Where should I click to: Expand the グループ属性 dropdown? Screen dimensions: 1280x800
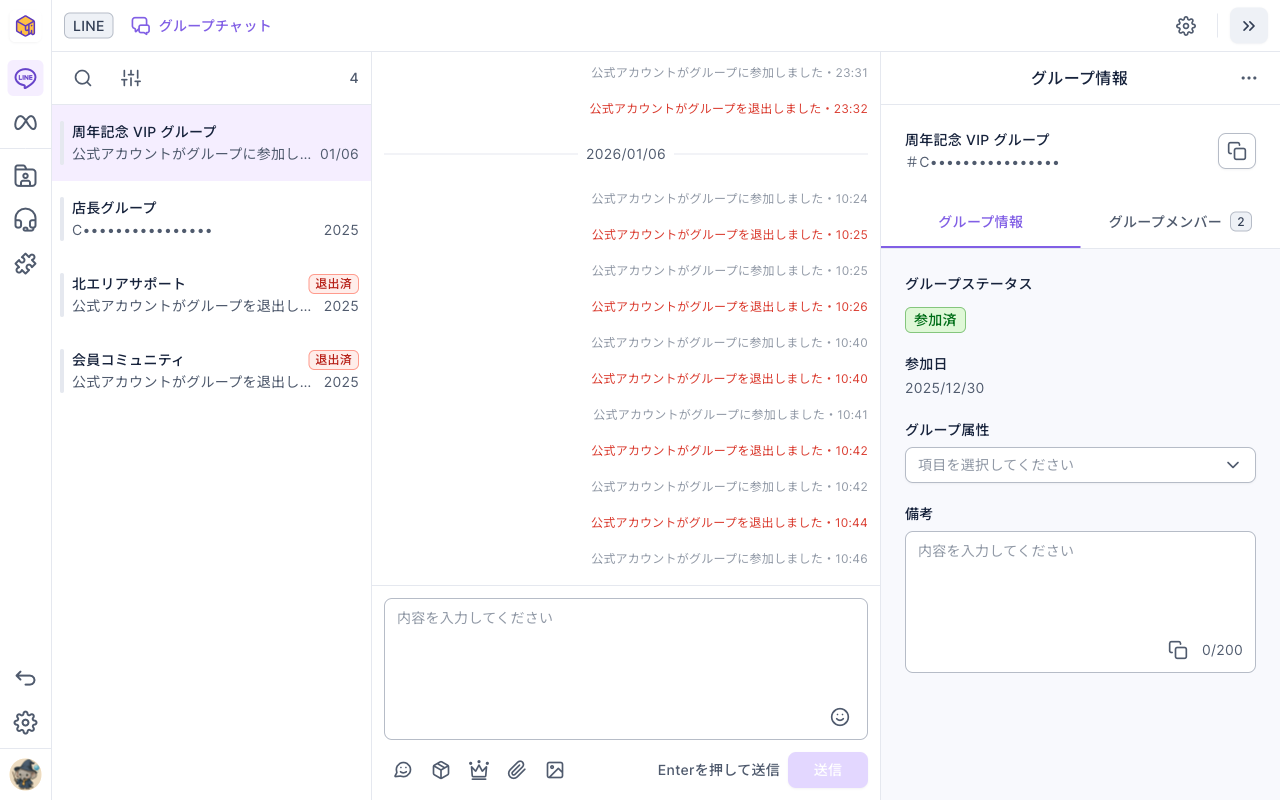(1080, 465)
